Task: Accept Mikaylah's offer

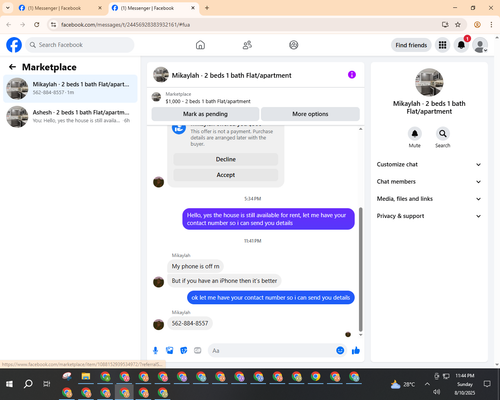Action: 226,175
